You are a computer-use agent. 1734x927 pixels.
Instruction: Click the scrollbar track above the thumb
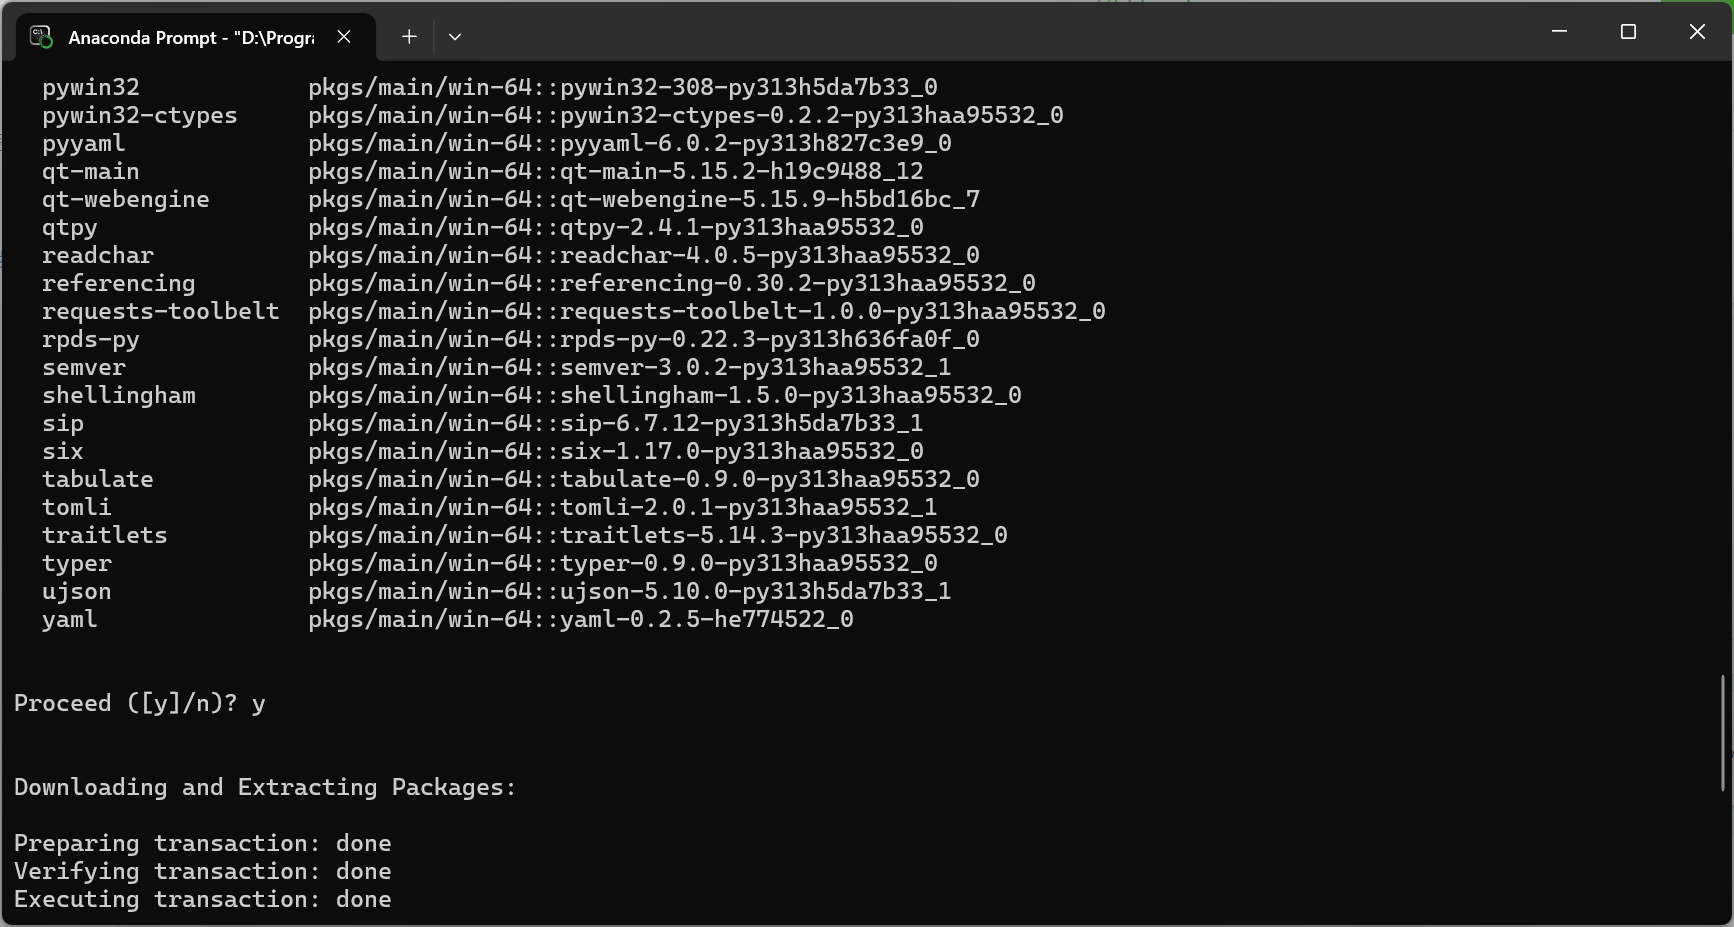point(1723,368)
